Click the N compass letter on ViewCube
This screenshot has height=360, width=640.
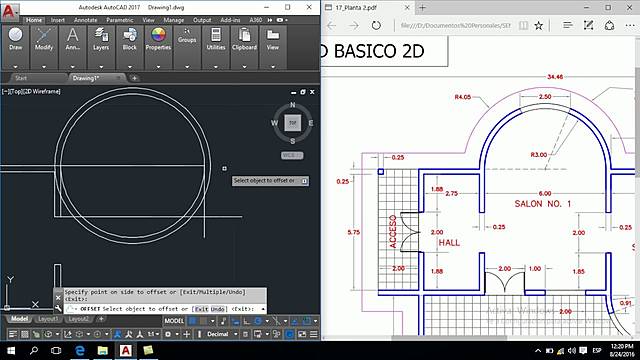click(x=293, y=105)
